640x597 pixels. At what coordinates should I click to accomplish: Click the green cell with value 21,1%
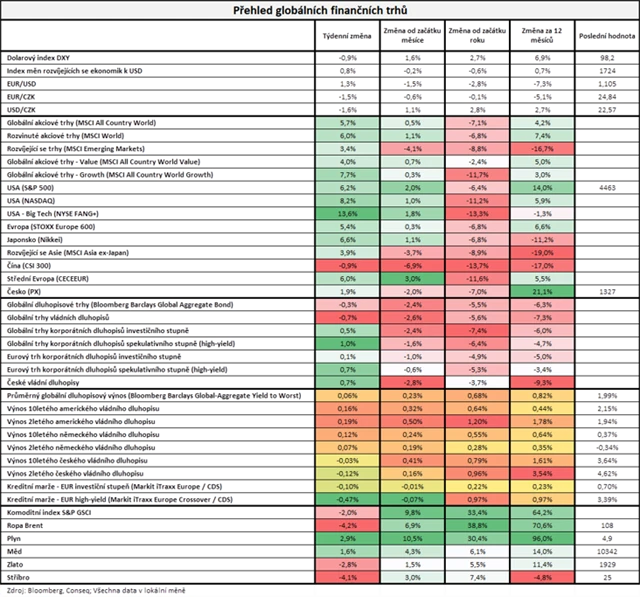pos(543,291)
